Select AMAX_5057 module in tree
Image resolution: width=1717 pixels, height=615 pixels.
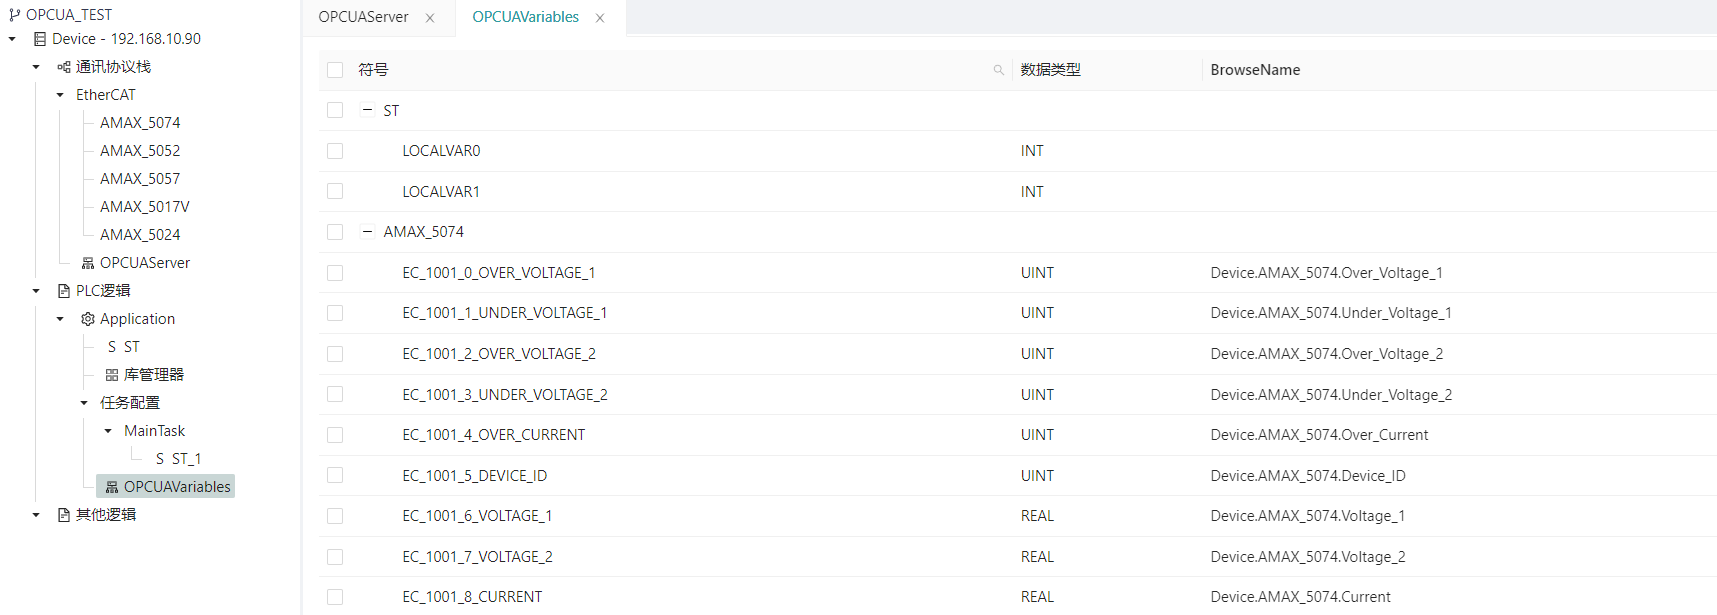click(140, 179)
